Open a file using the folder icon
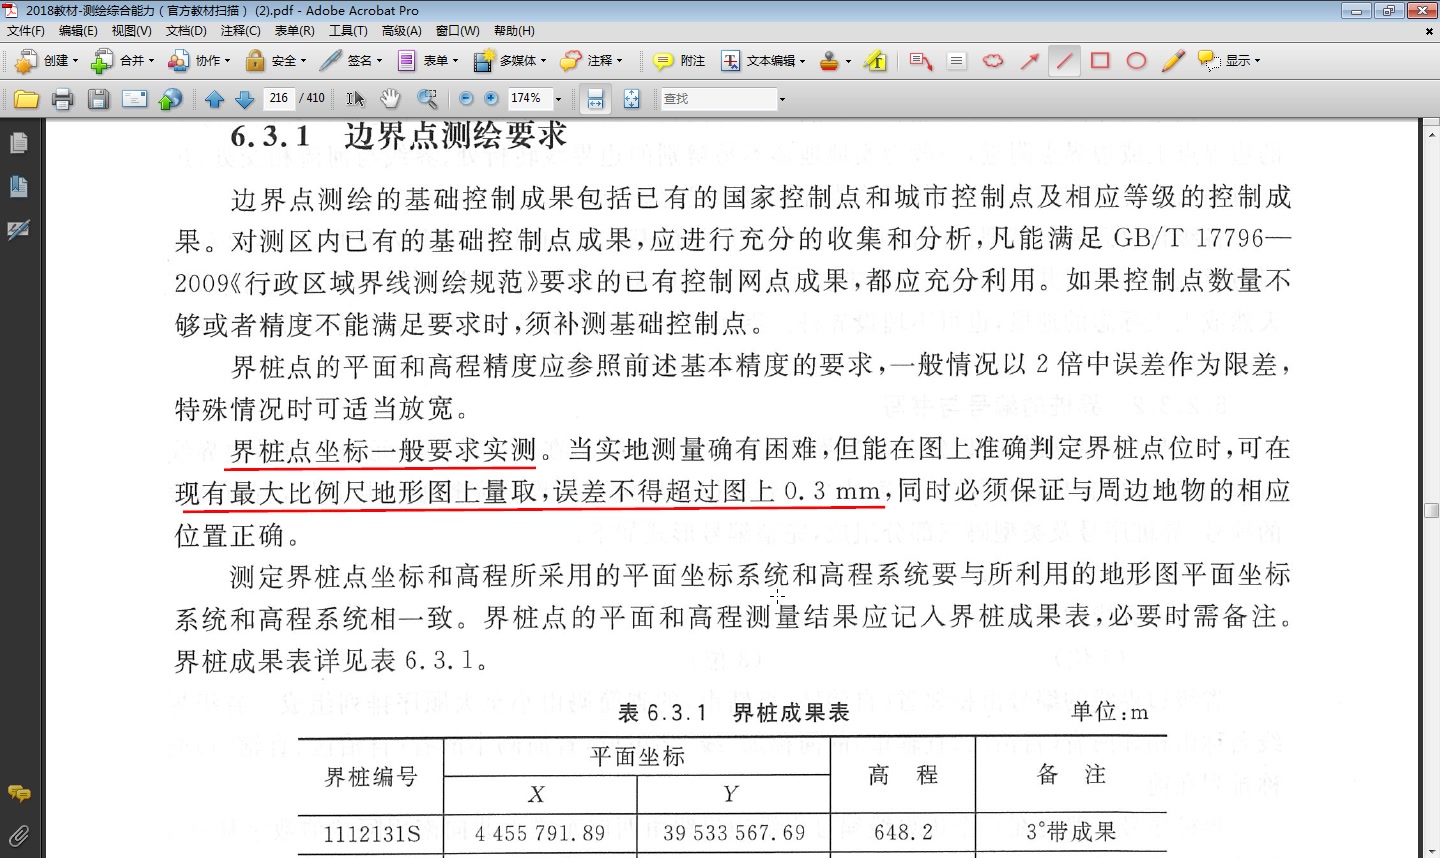This screenshot has width=1440, height=858. (27, 98)
